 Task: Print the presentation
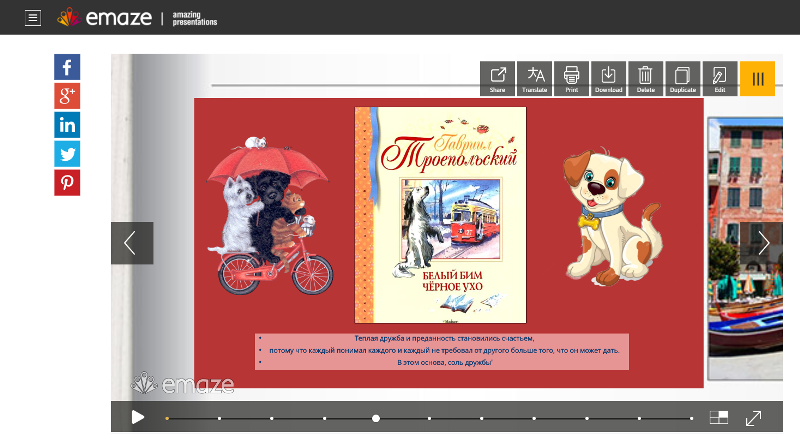point(571,79)
